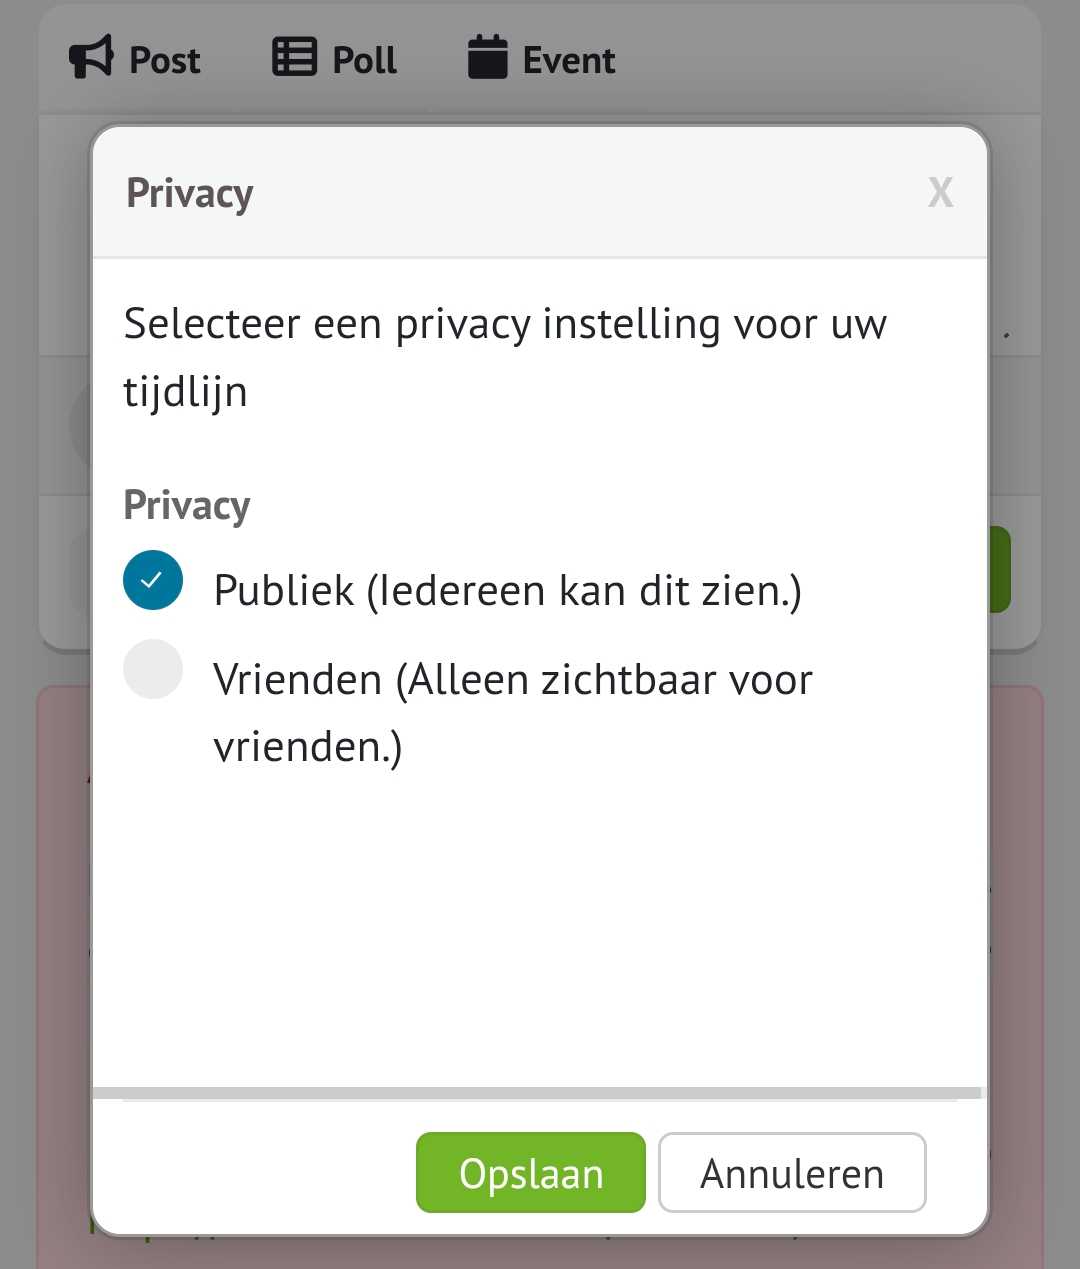
Task: Click the megaphone icon beside Post
Action: point(91,58)
